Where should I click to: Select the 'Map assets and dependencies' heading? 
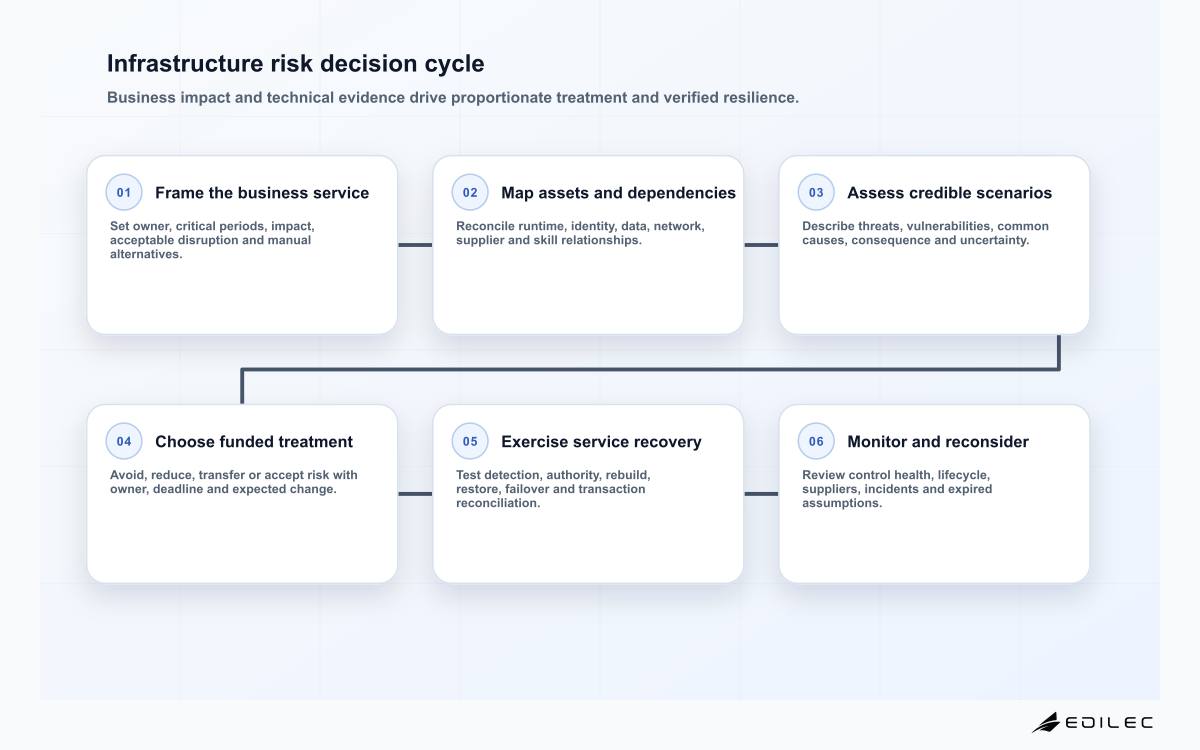[618, 193]
